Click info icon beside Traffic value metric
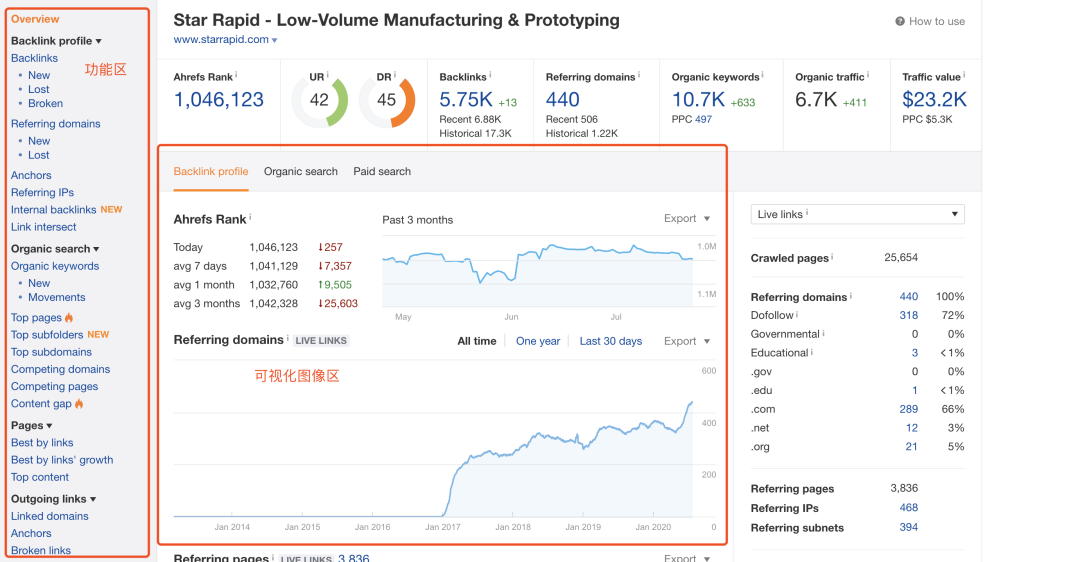The height and width of the screenshot is (562, 1080). (x=964, y=74)
